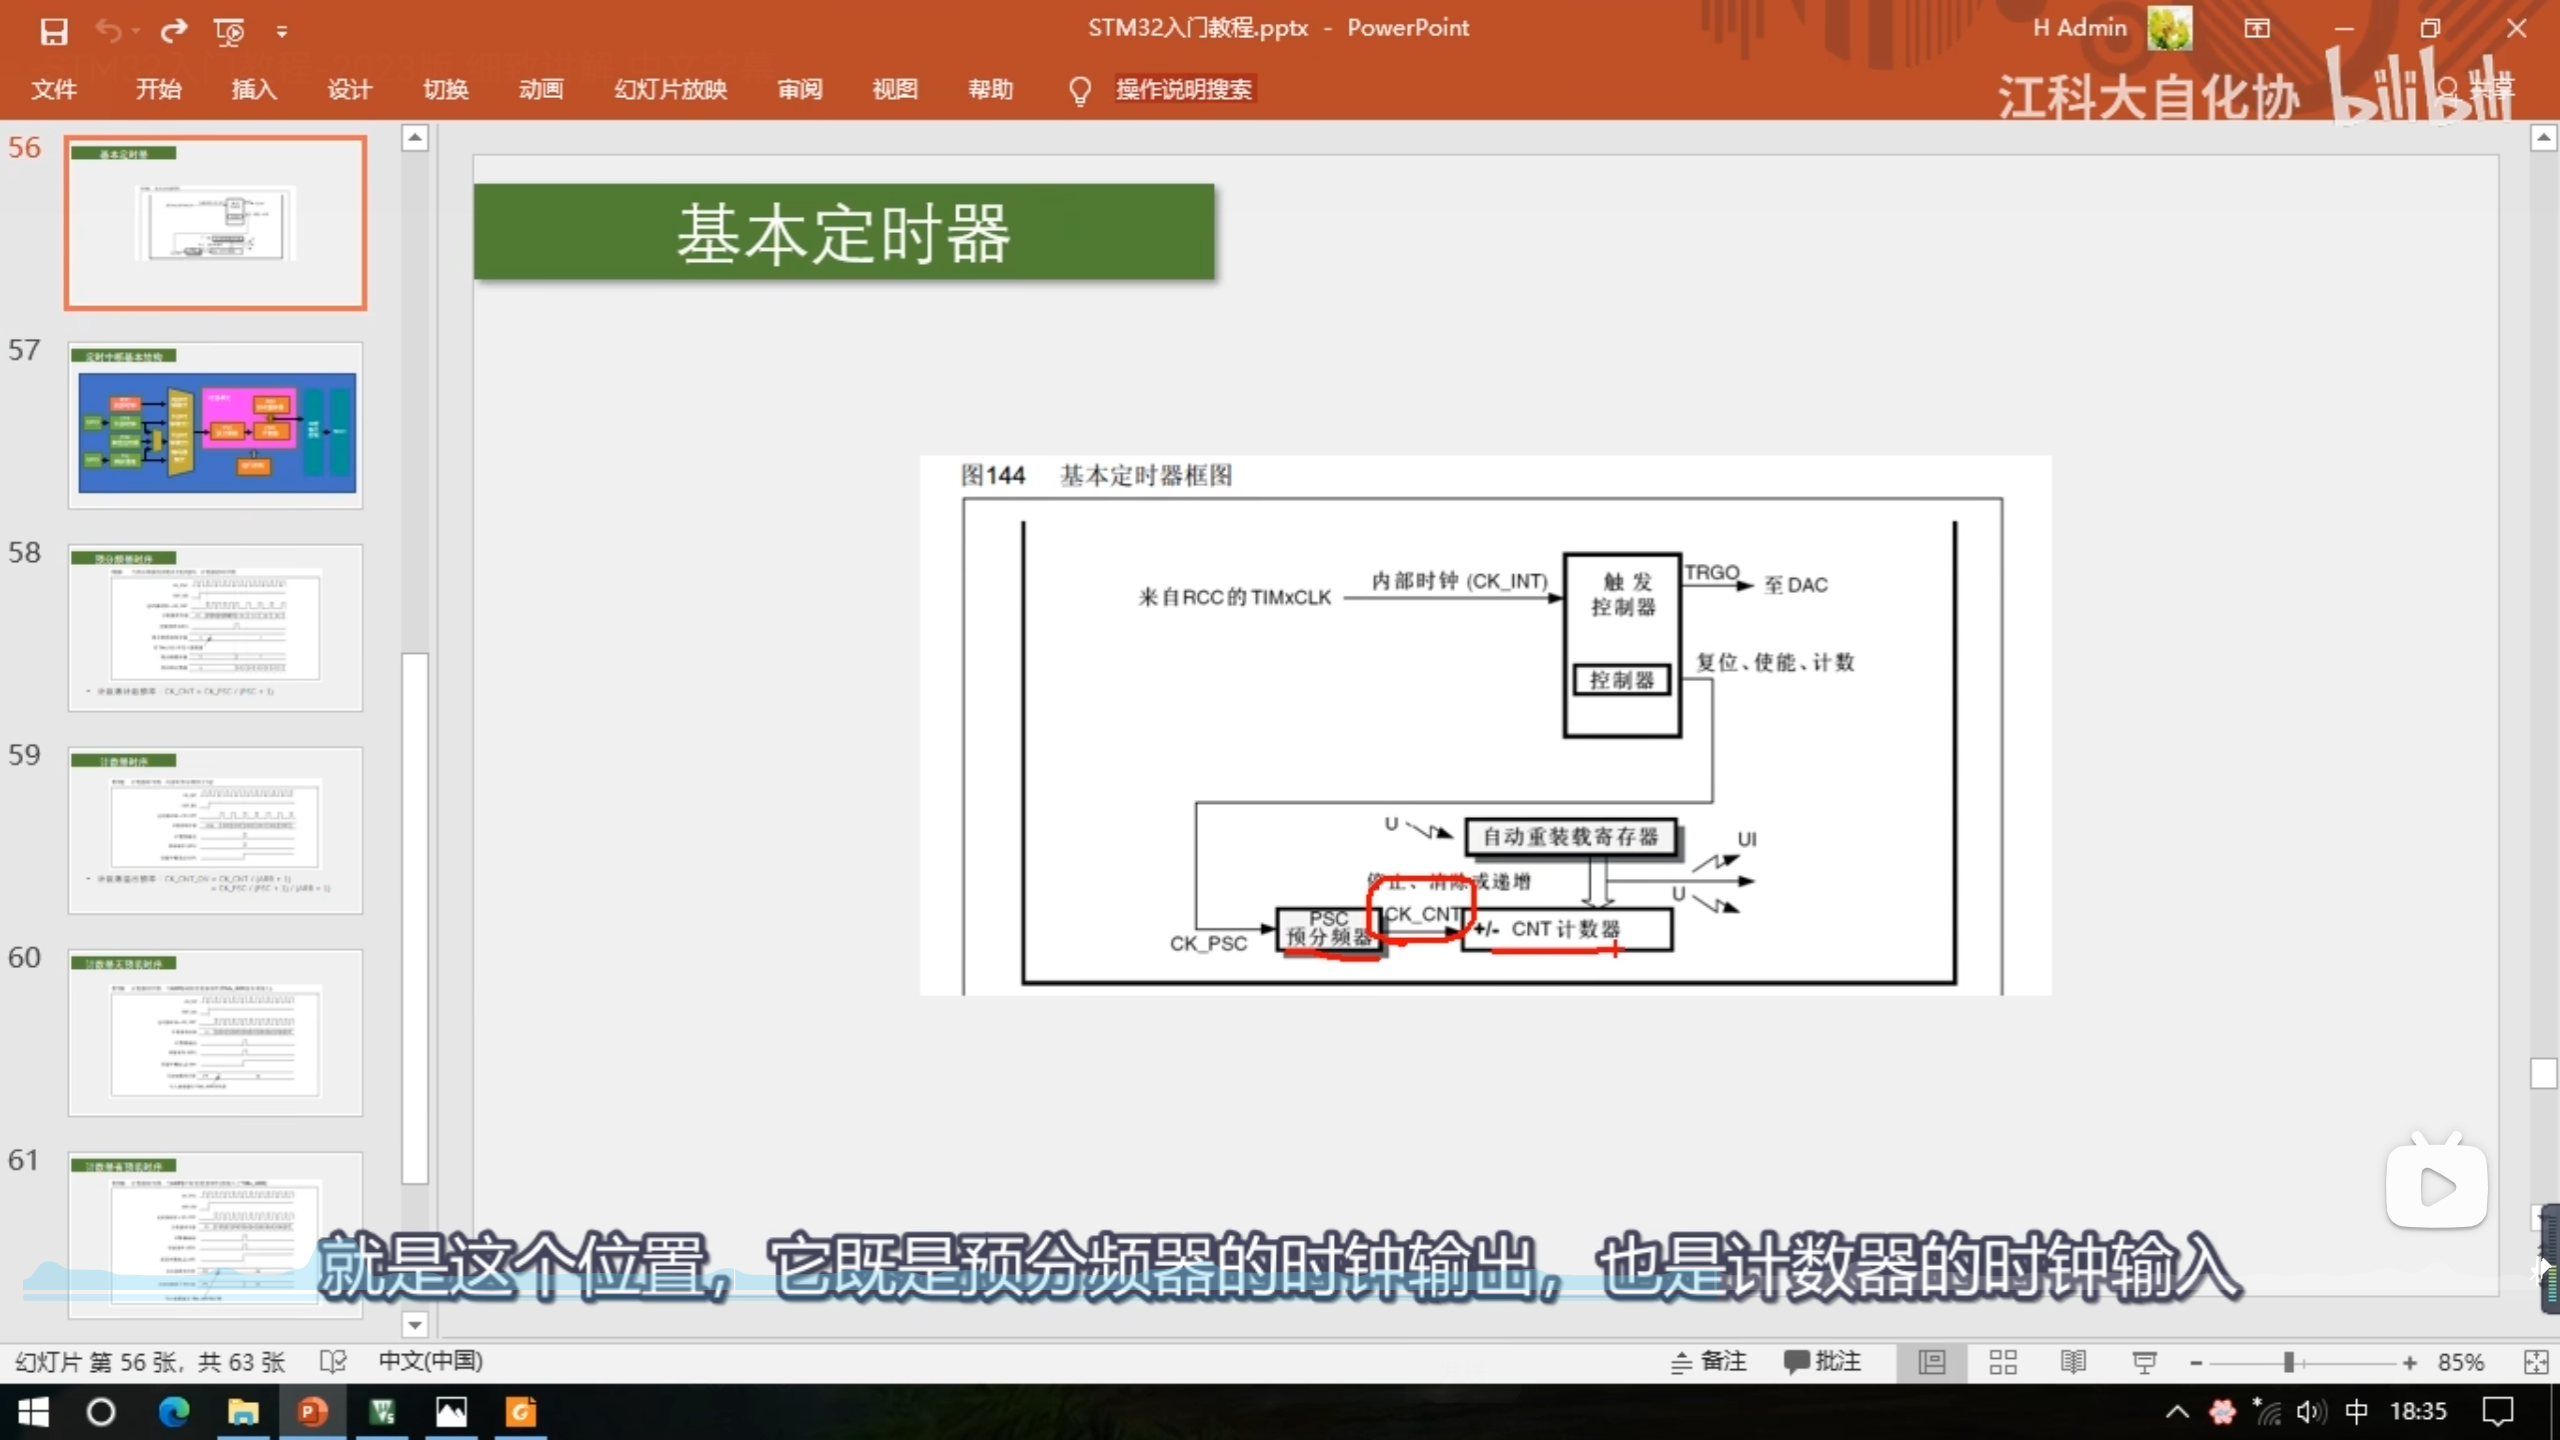This screenshot has width=2560, height=1440.
Task: Start slideshow from beginning toolbar icon
Action: click(x=229, y=32)
